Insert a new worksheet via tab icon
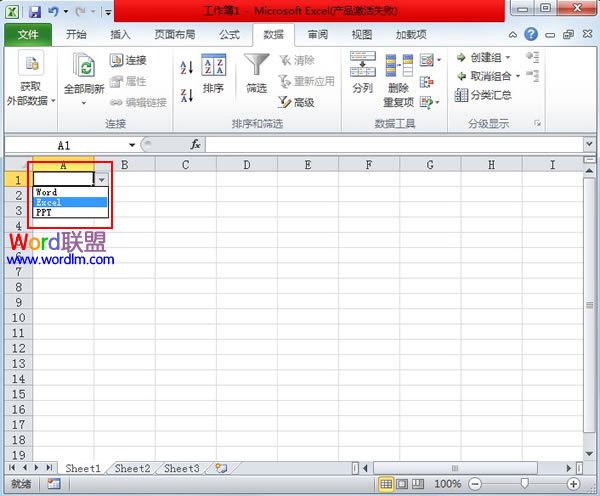 (221, 468)
